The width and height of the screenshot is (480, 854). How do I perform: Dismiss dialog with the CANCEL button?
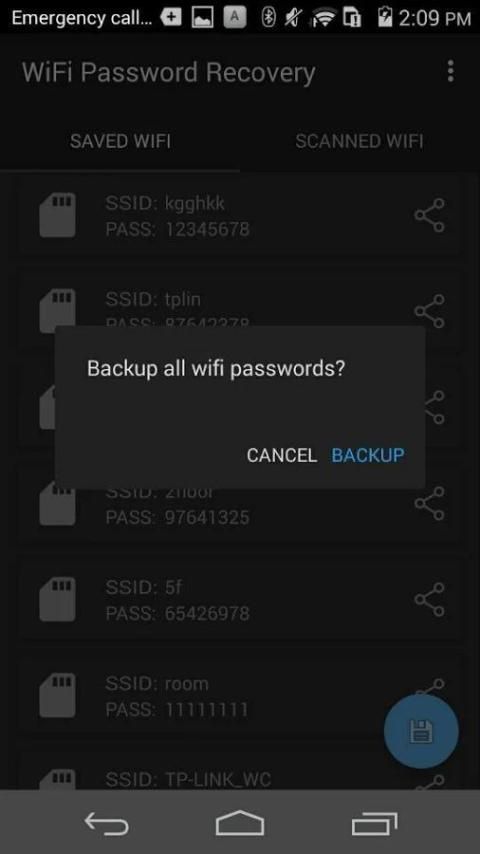[282, 455]
